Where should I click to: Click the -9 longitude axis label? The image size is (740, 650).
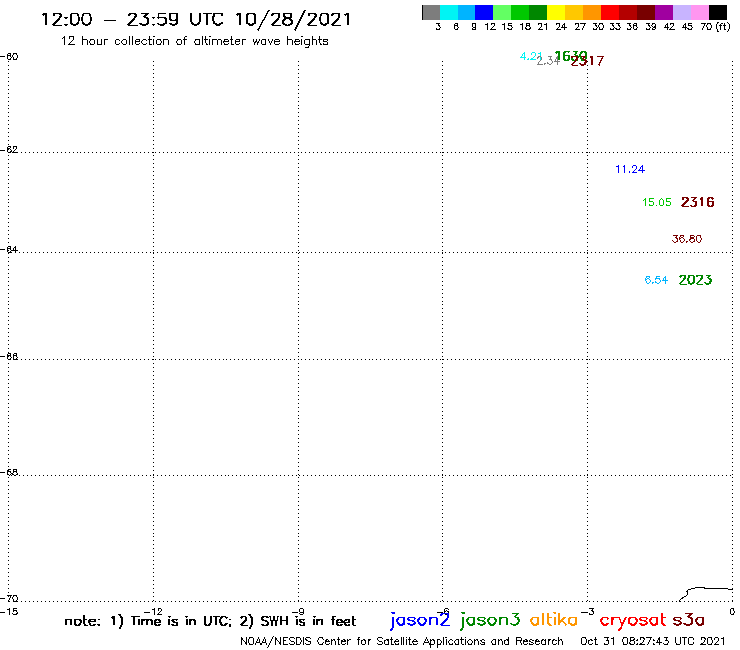(x=298, y=611)
